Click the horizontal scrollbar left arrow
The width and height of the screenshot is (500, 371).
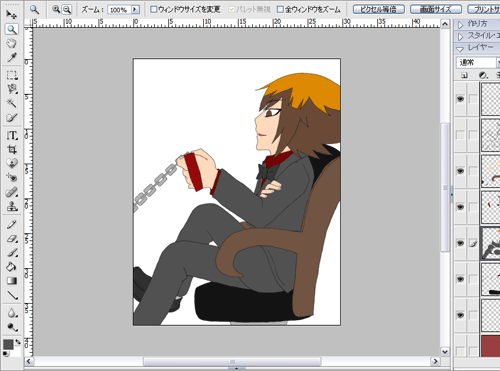pos(29,361)
